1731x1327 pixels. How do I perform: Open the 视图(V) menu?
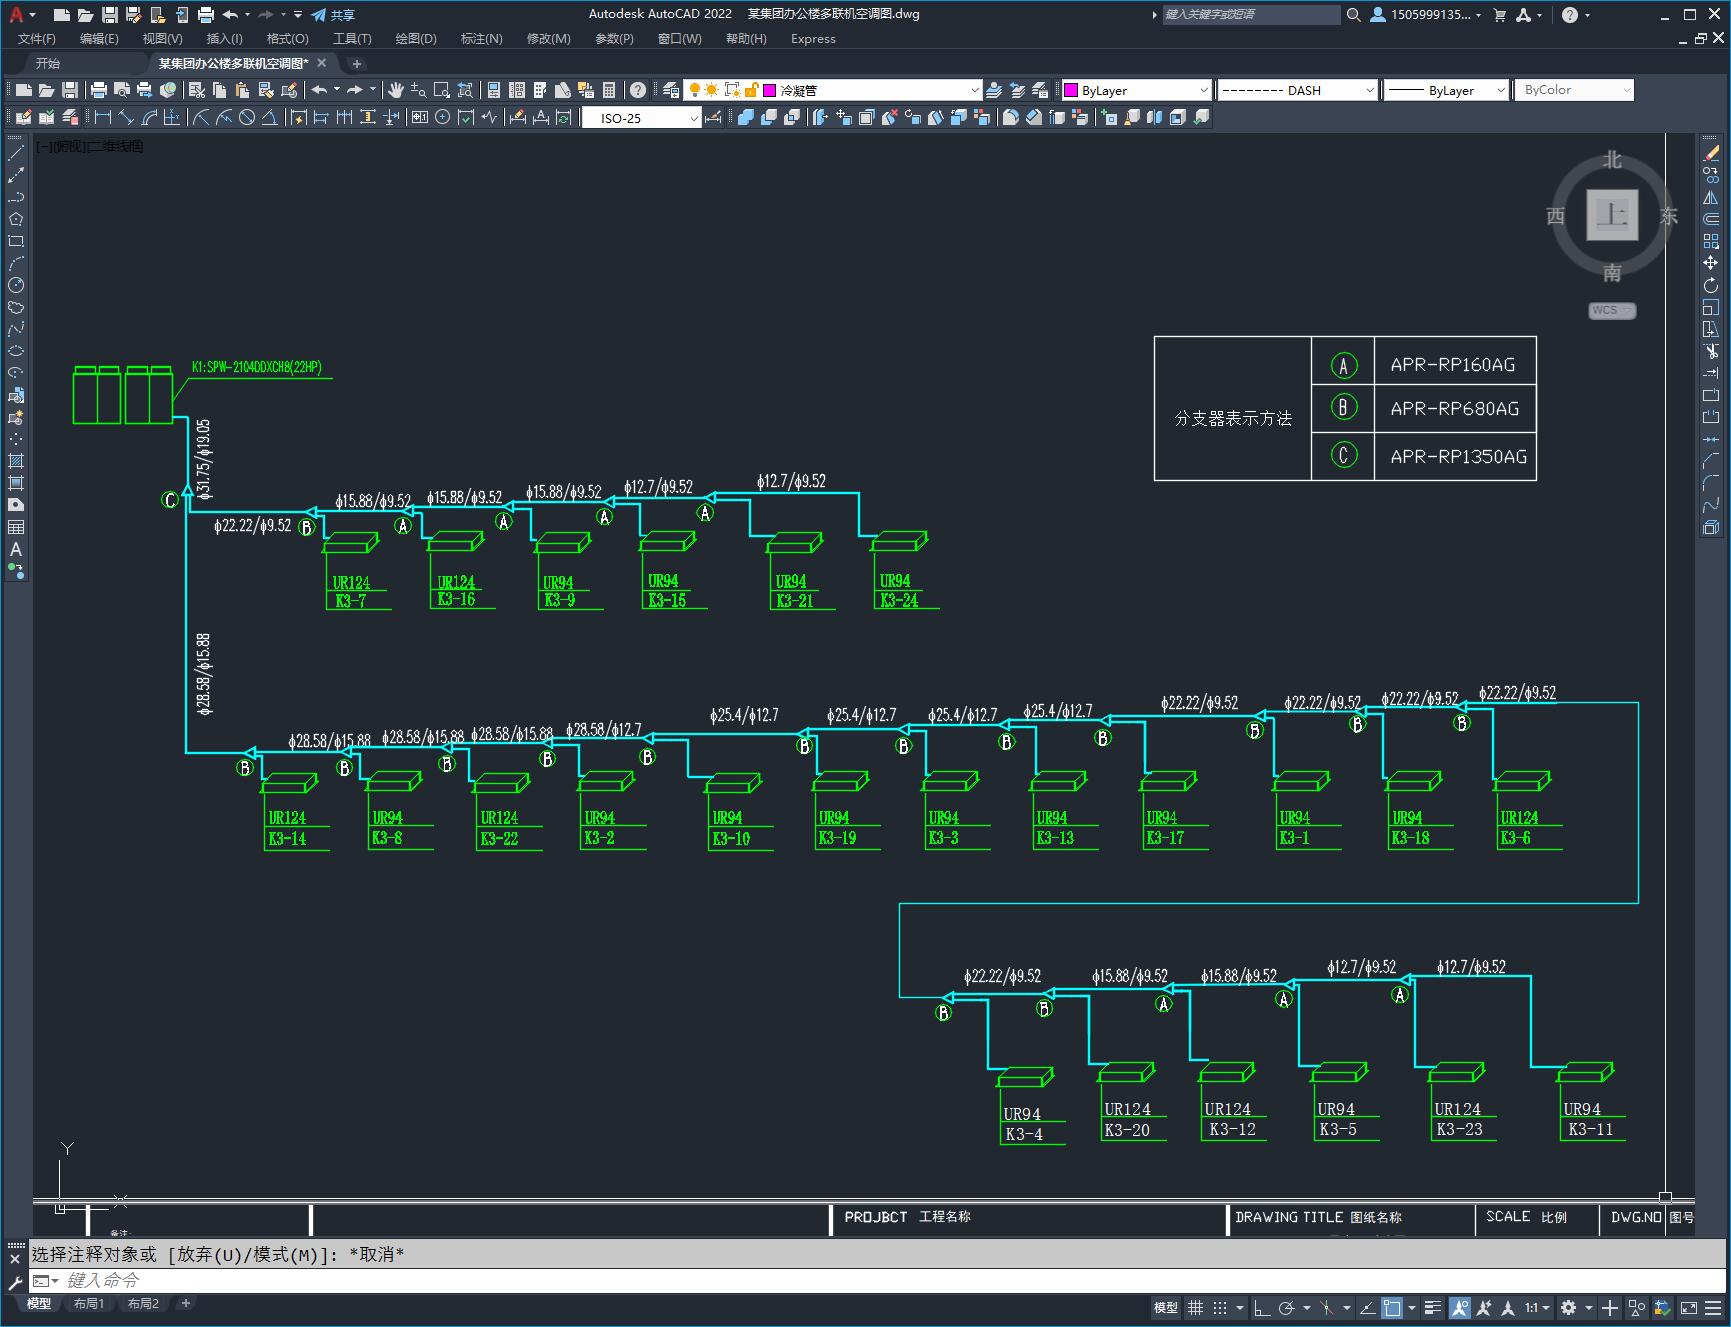[x=162, y=39]
